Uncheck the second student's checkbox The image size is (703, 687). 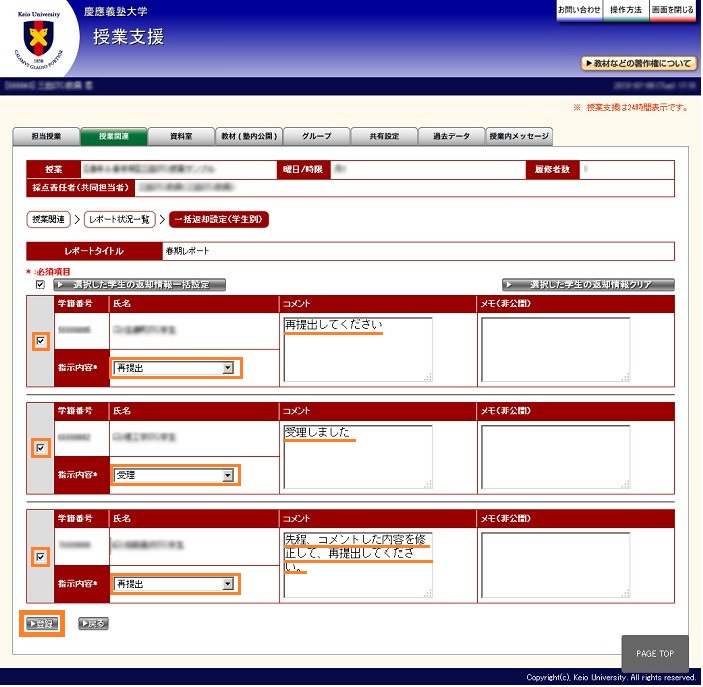pos(40,448)
